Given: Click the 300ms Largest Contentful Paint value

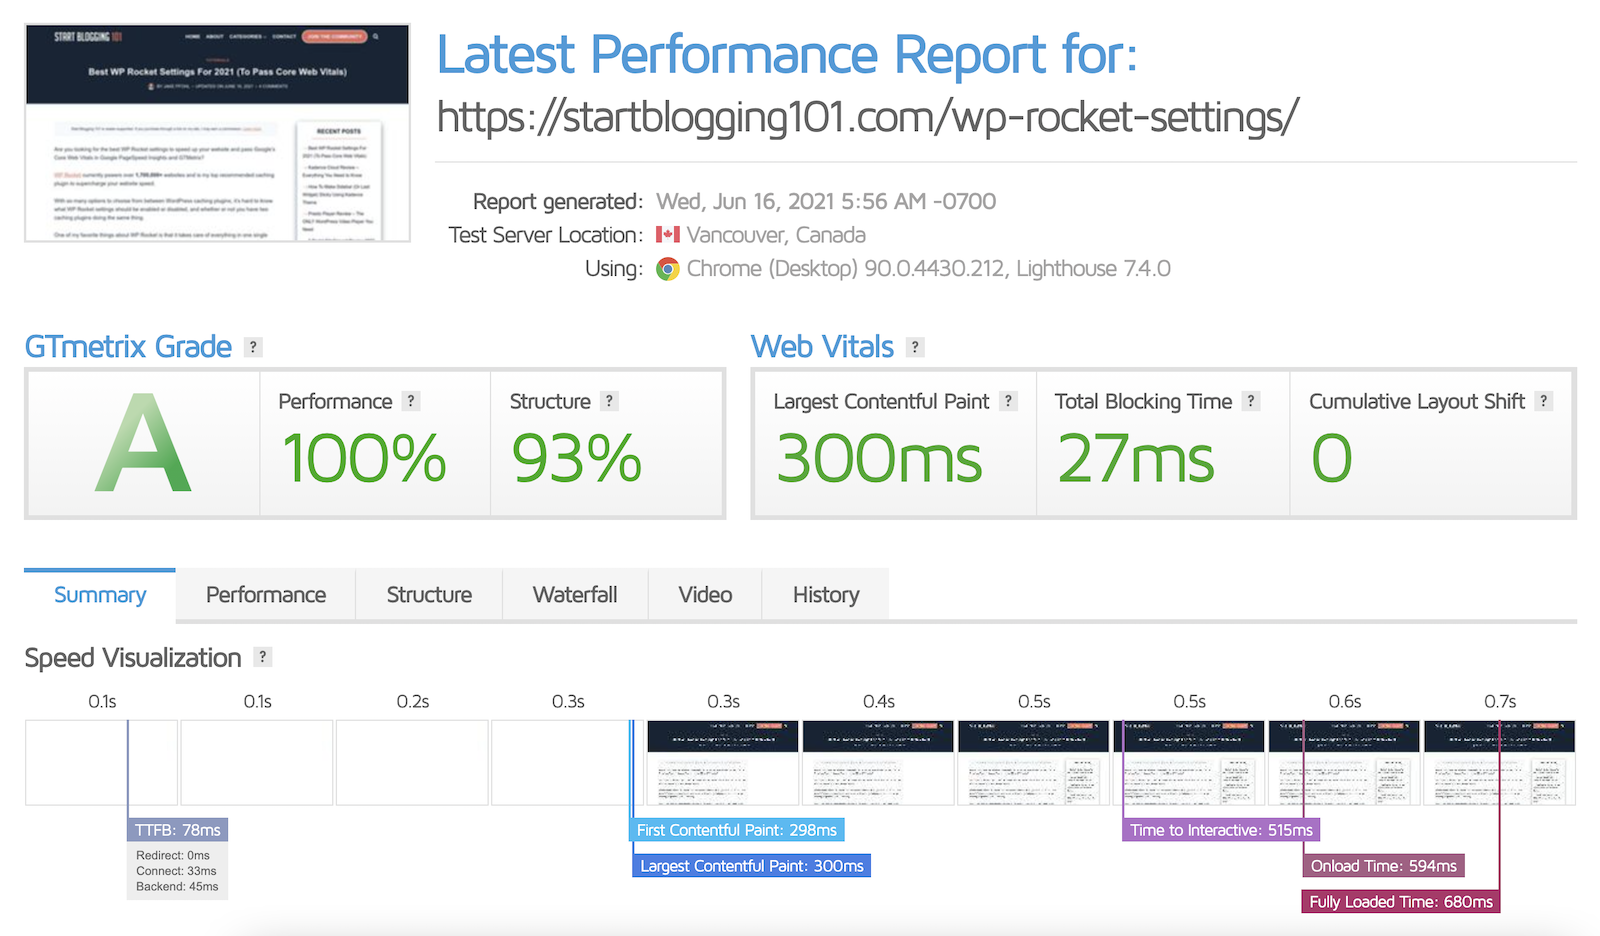Looking at the screenshot, I should (x=879, y=459).
